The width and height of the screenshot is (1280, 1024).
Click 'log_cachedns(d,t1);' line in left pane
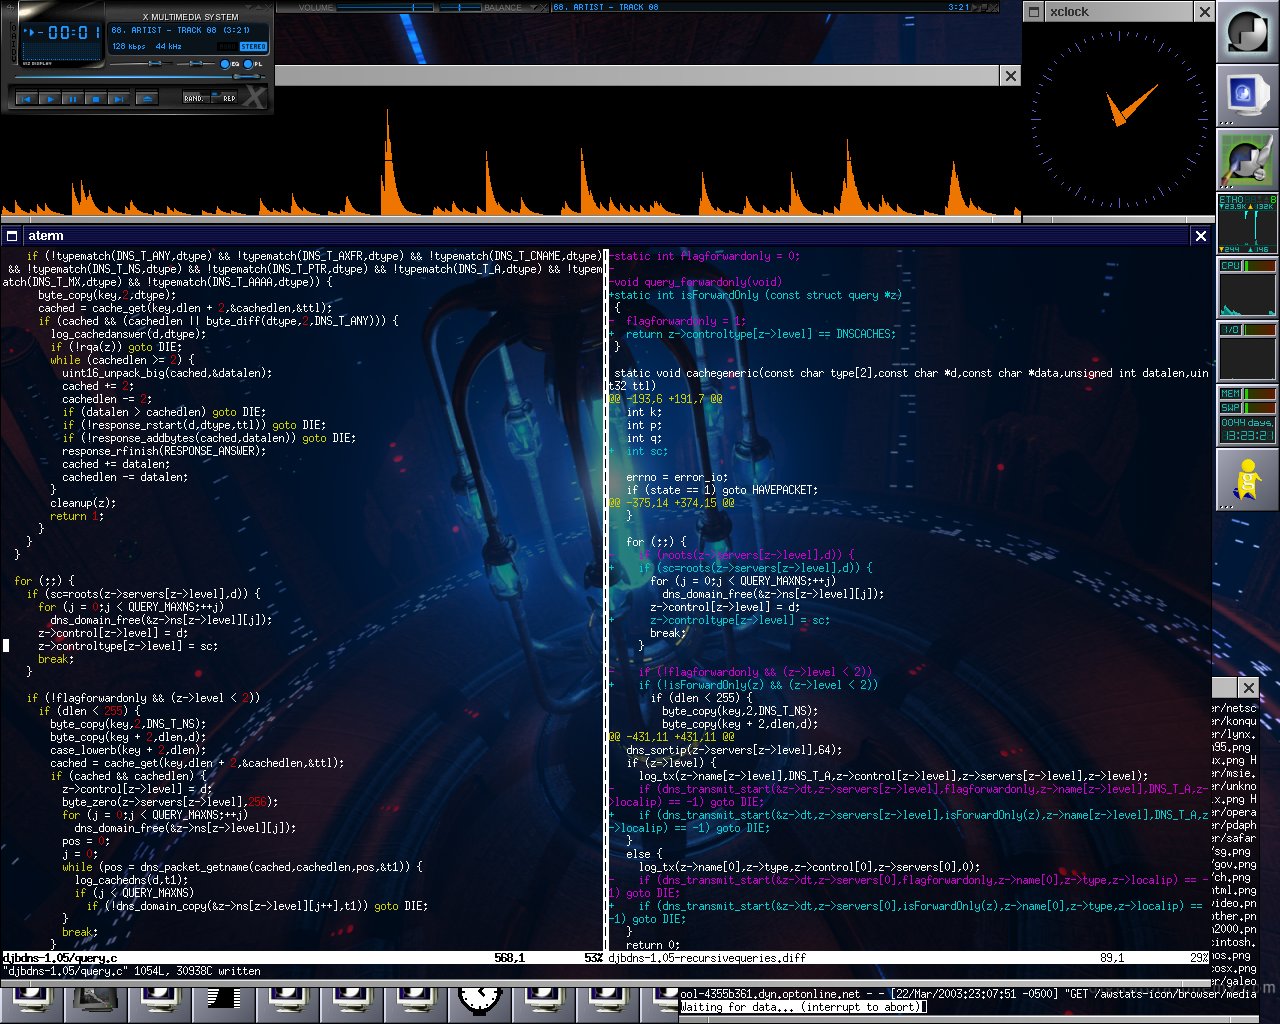tap(132, 880)
